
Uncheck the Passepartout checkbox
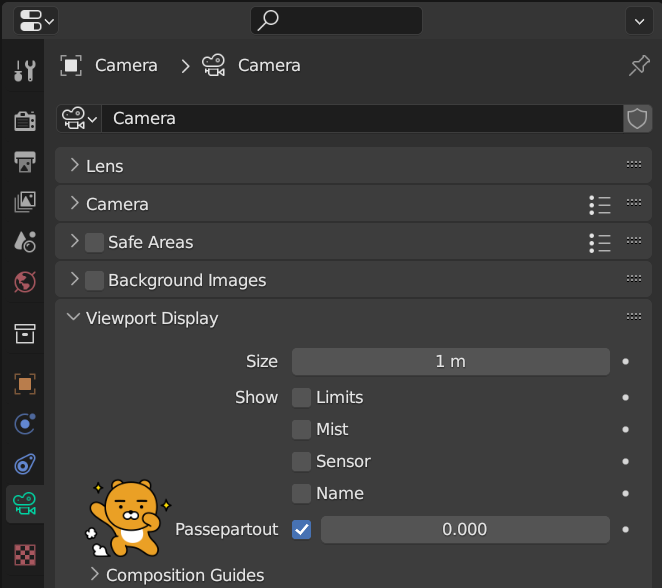[301, 530]
